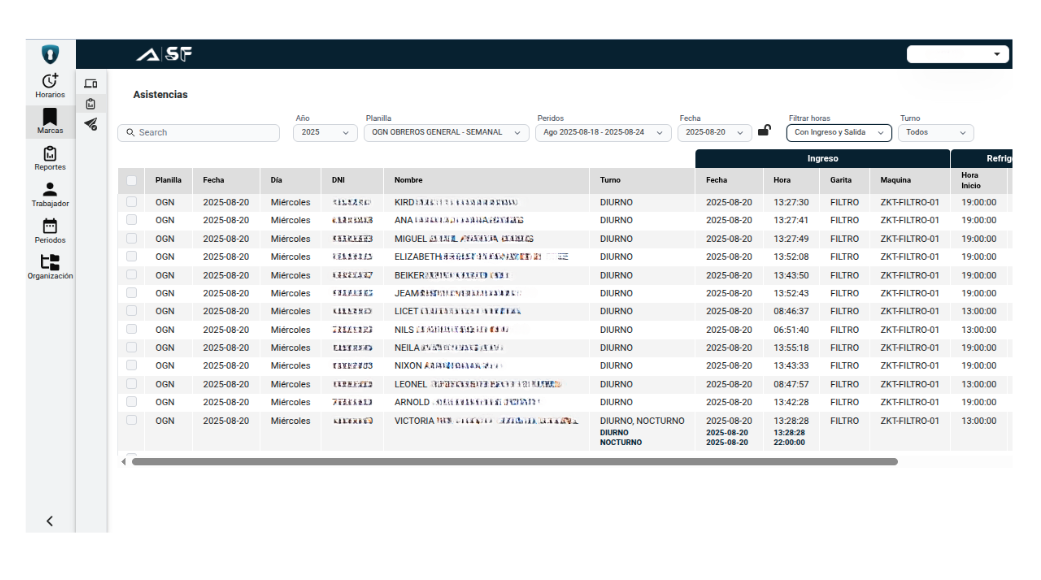
Task: Click inside the Search field
Action: tap(199, 133)
